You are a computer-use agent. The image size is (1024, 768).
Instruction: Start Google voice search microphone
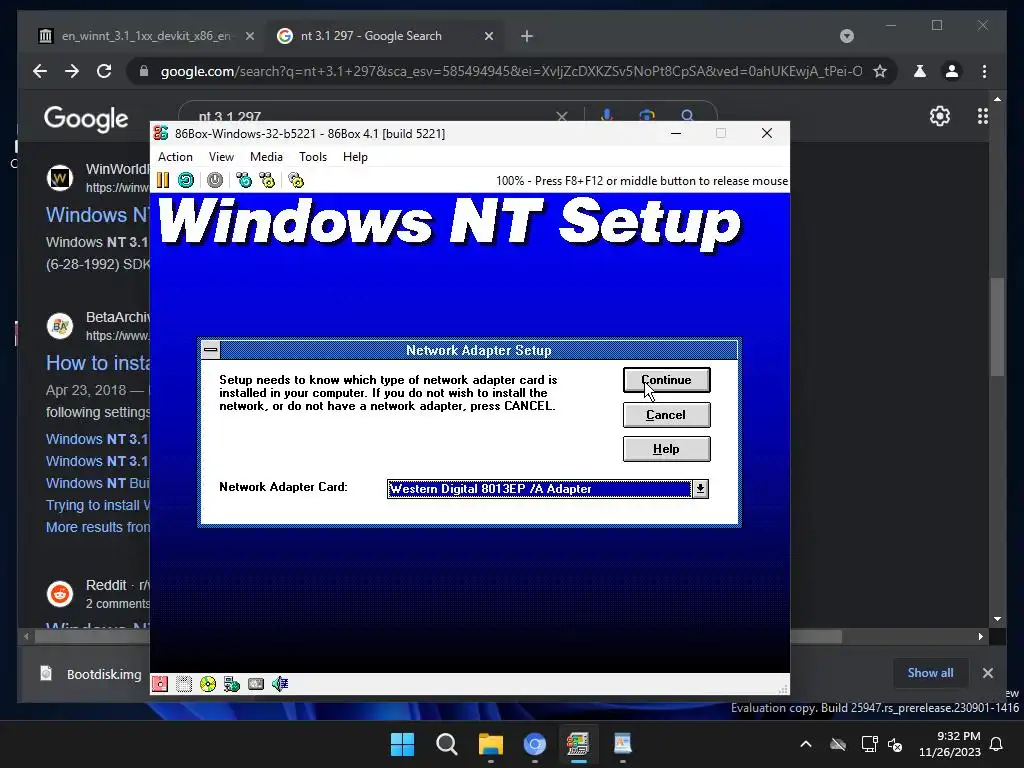point(607,116)
